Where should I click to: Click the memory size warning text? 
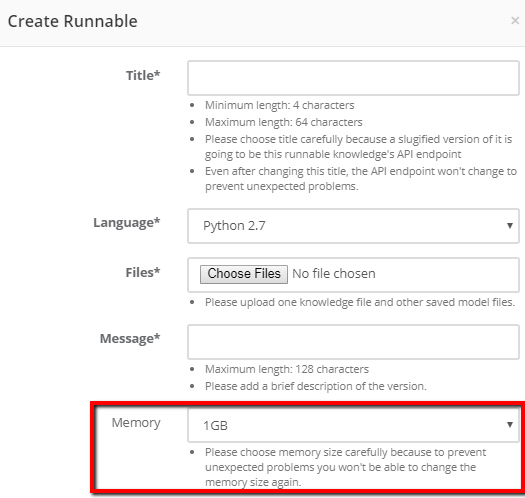coord(345,467)
